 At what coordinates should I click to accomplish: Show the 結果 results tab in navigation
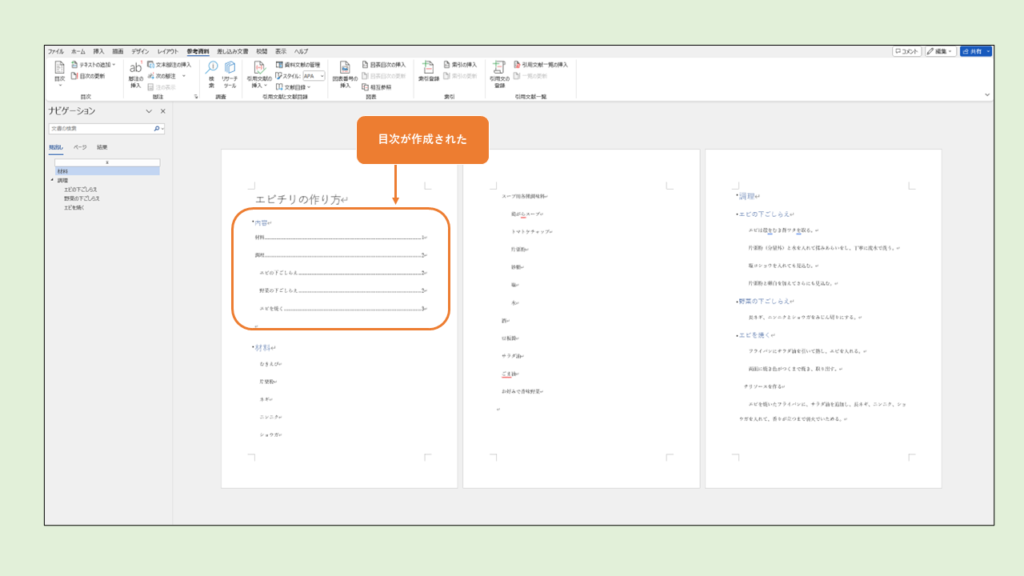102,148
